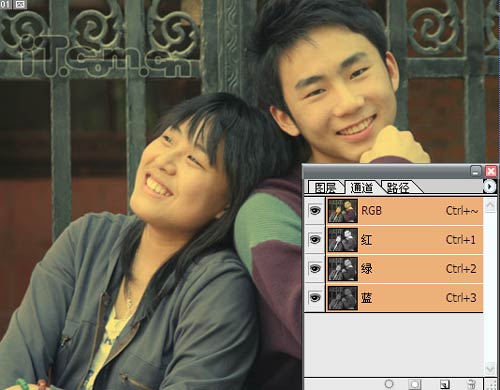500x390 pixels.
Task: Select the RGB composite channel thumbnail
Action: coord(343,211)
